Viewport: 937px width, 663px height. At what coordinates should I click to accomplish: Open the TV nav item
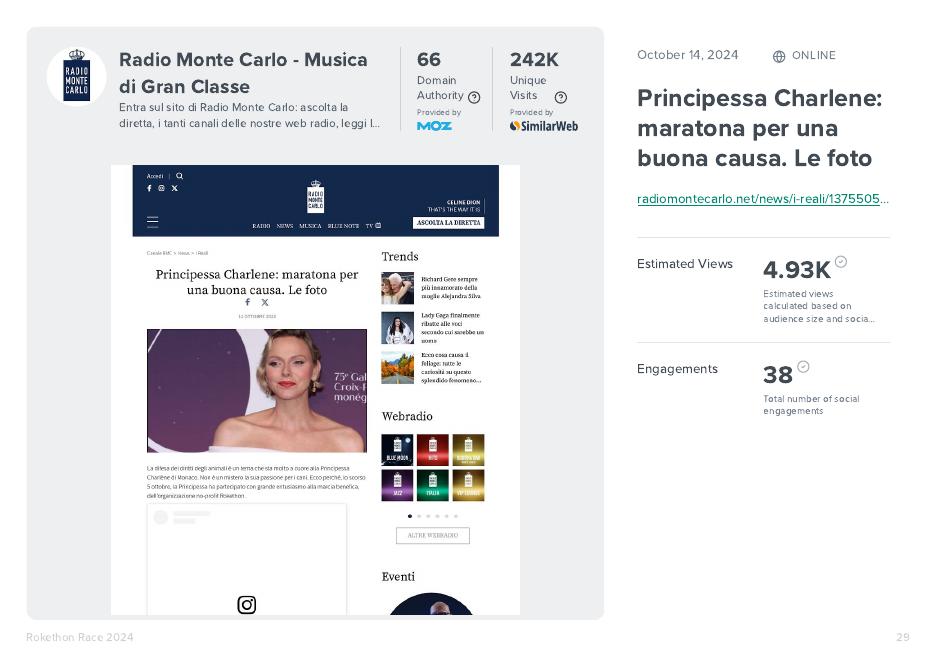pos(373,226)
